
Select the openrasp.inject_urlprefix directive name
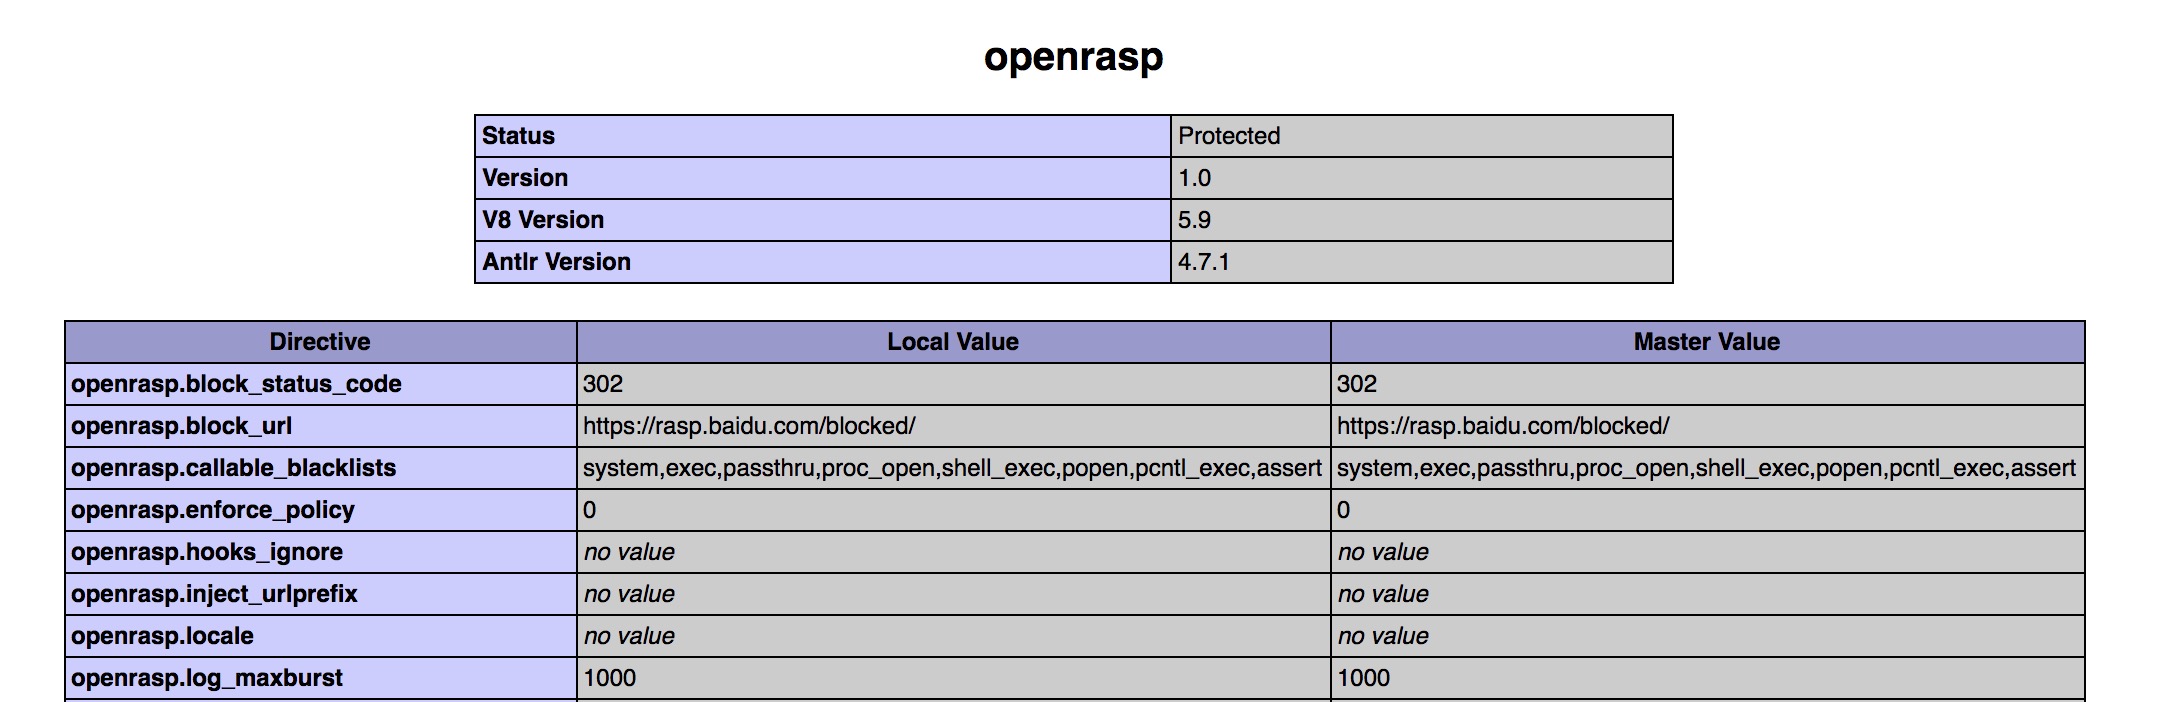(214, 594)
